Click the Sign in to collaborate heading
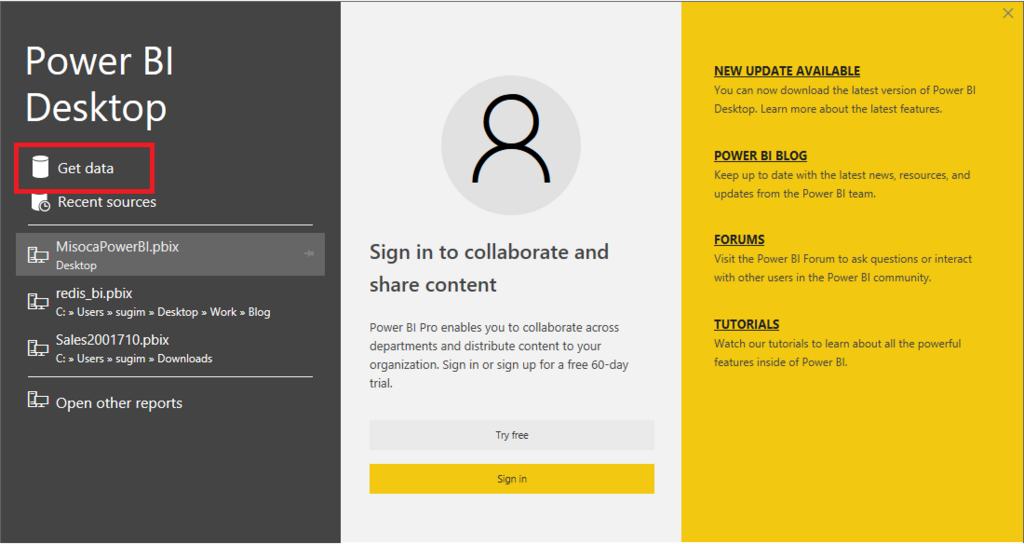1024x544 pixels. [x=488, y=268]
